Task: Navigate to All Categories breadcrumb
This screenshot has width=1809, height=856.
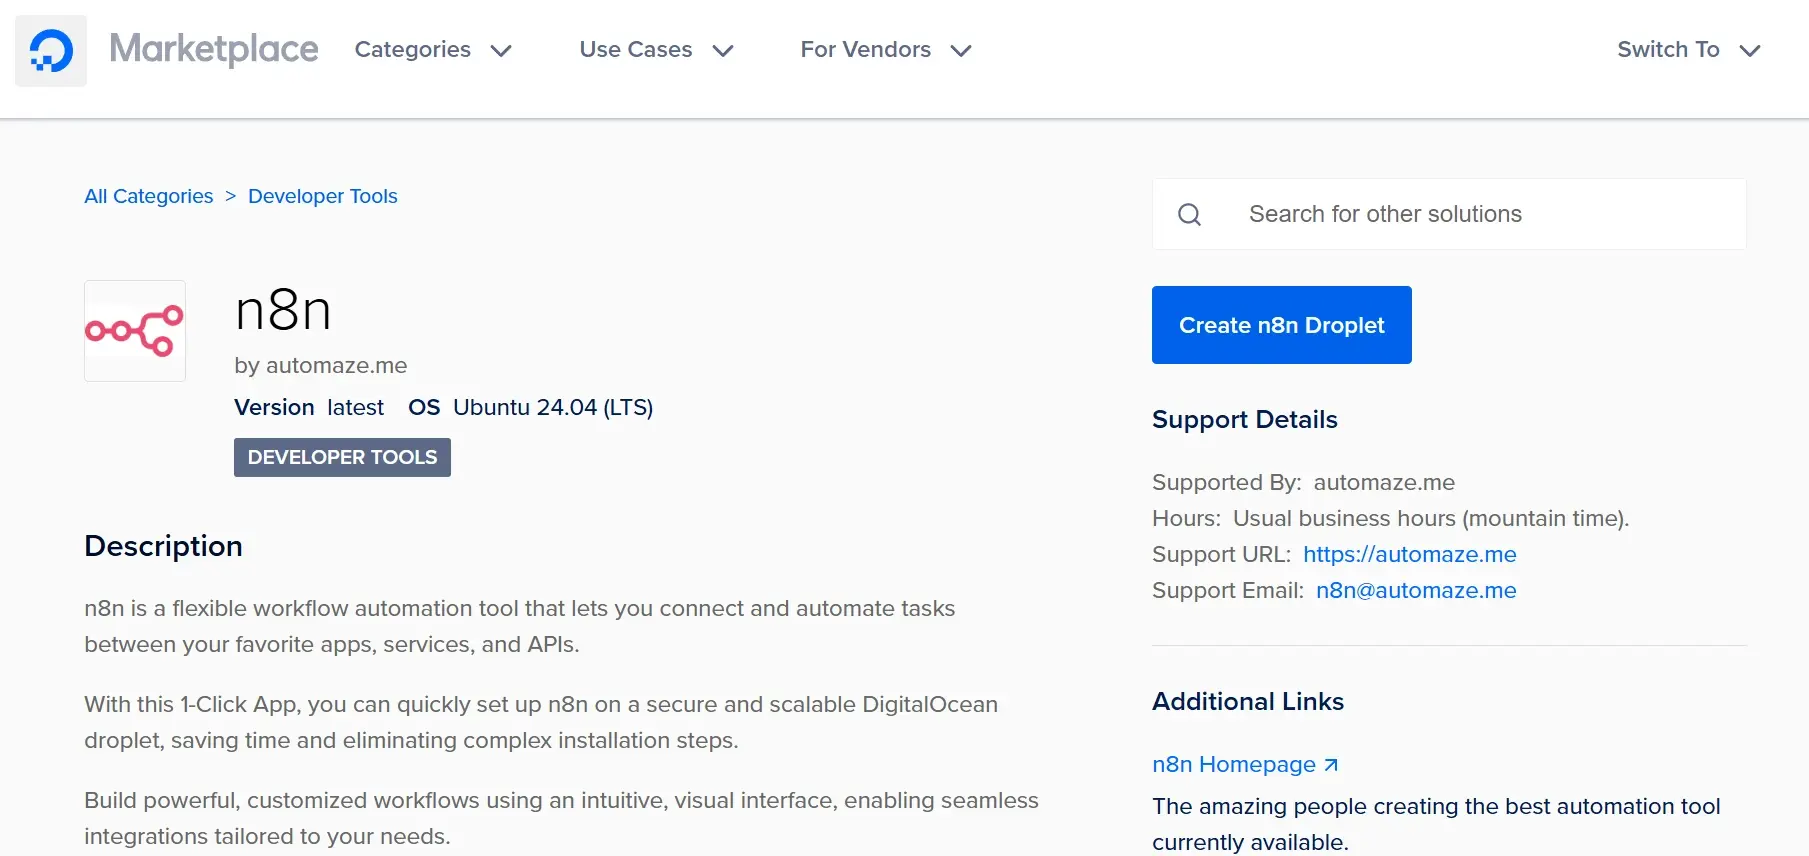Action: (149, 196)
